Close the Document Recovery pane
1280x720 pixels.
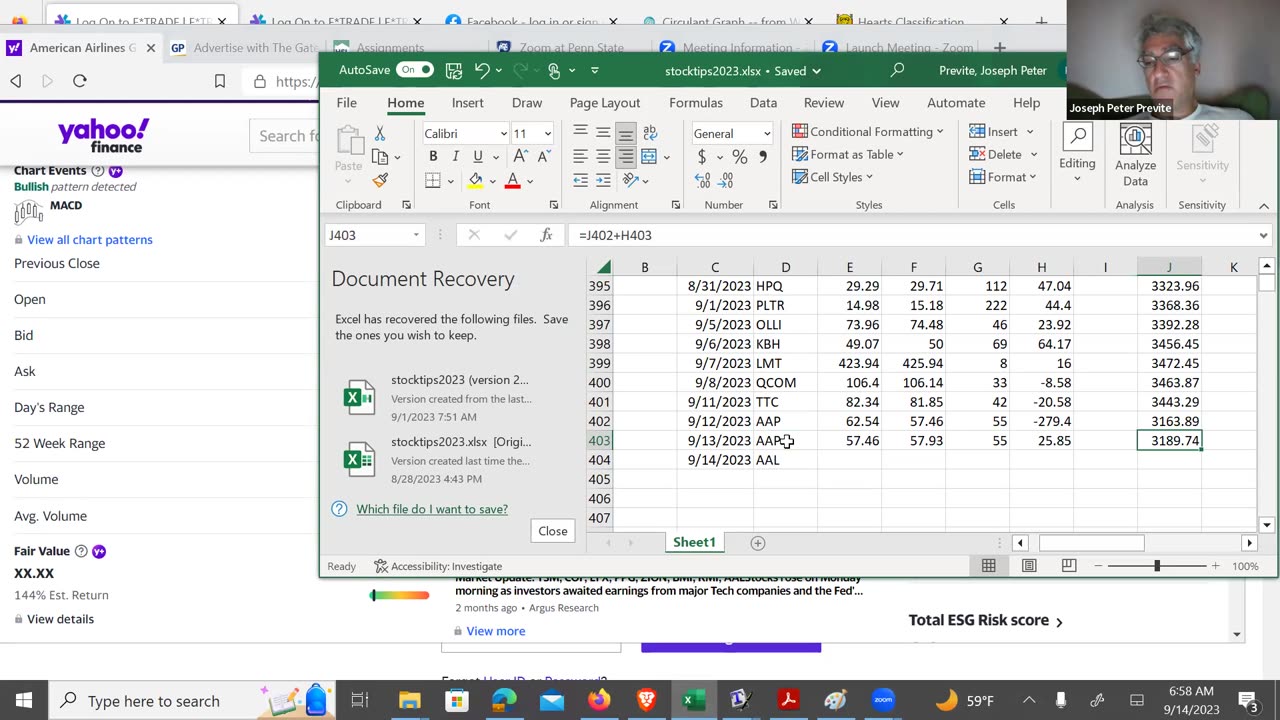click(x=553, y=531)
